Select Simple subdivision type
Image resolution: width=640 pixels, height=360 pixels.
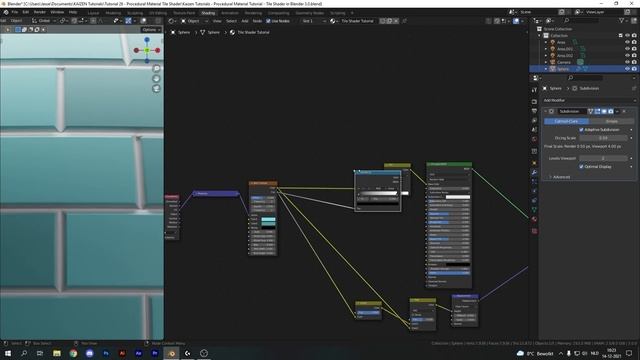611,121
